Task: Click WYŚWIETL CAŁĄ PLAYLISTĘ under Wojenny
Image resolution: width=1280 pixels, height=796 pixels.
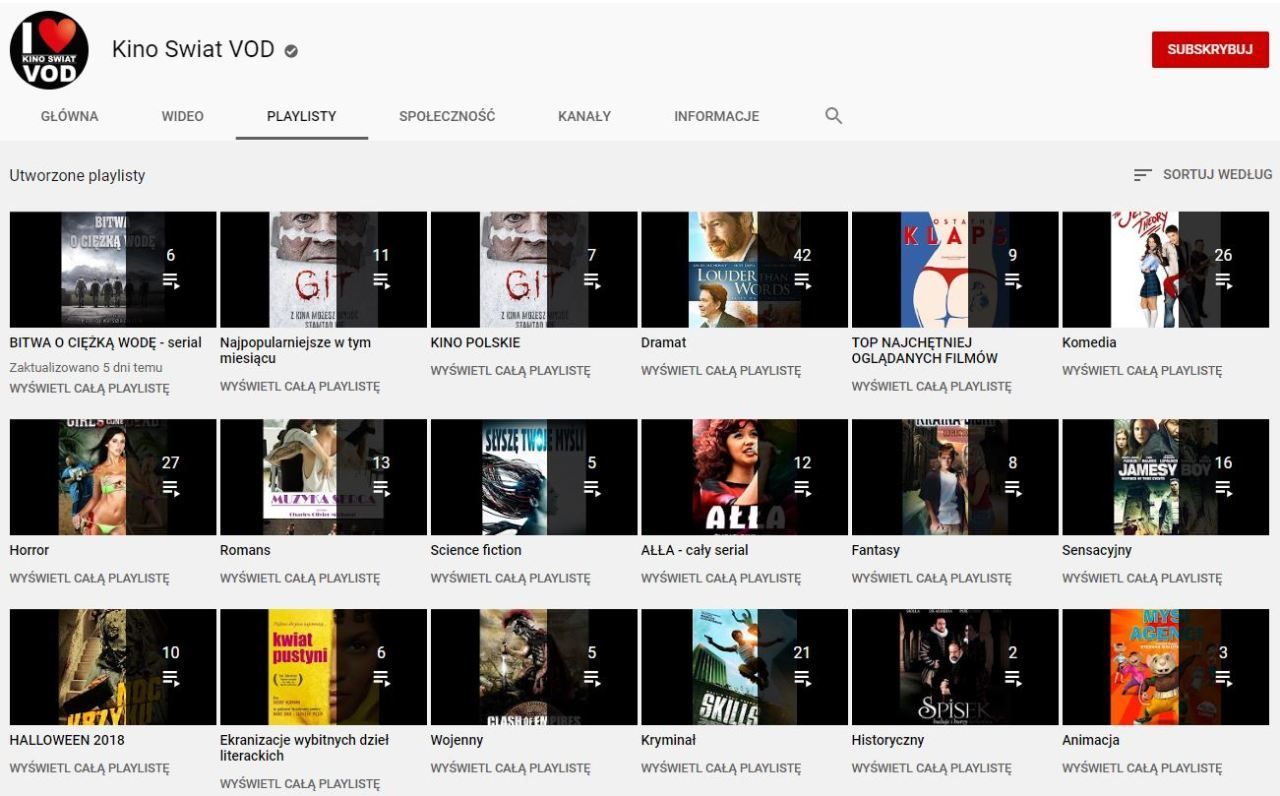Action: [x=510, y=768]
